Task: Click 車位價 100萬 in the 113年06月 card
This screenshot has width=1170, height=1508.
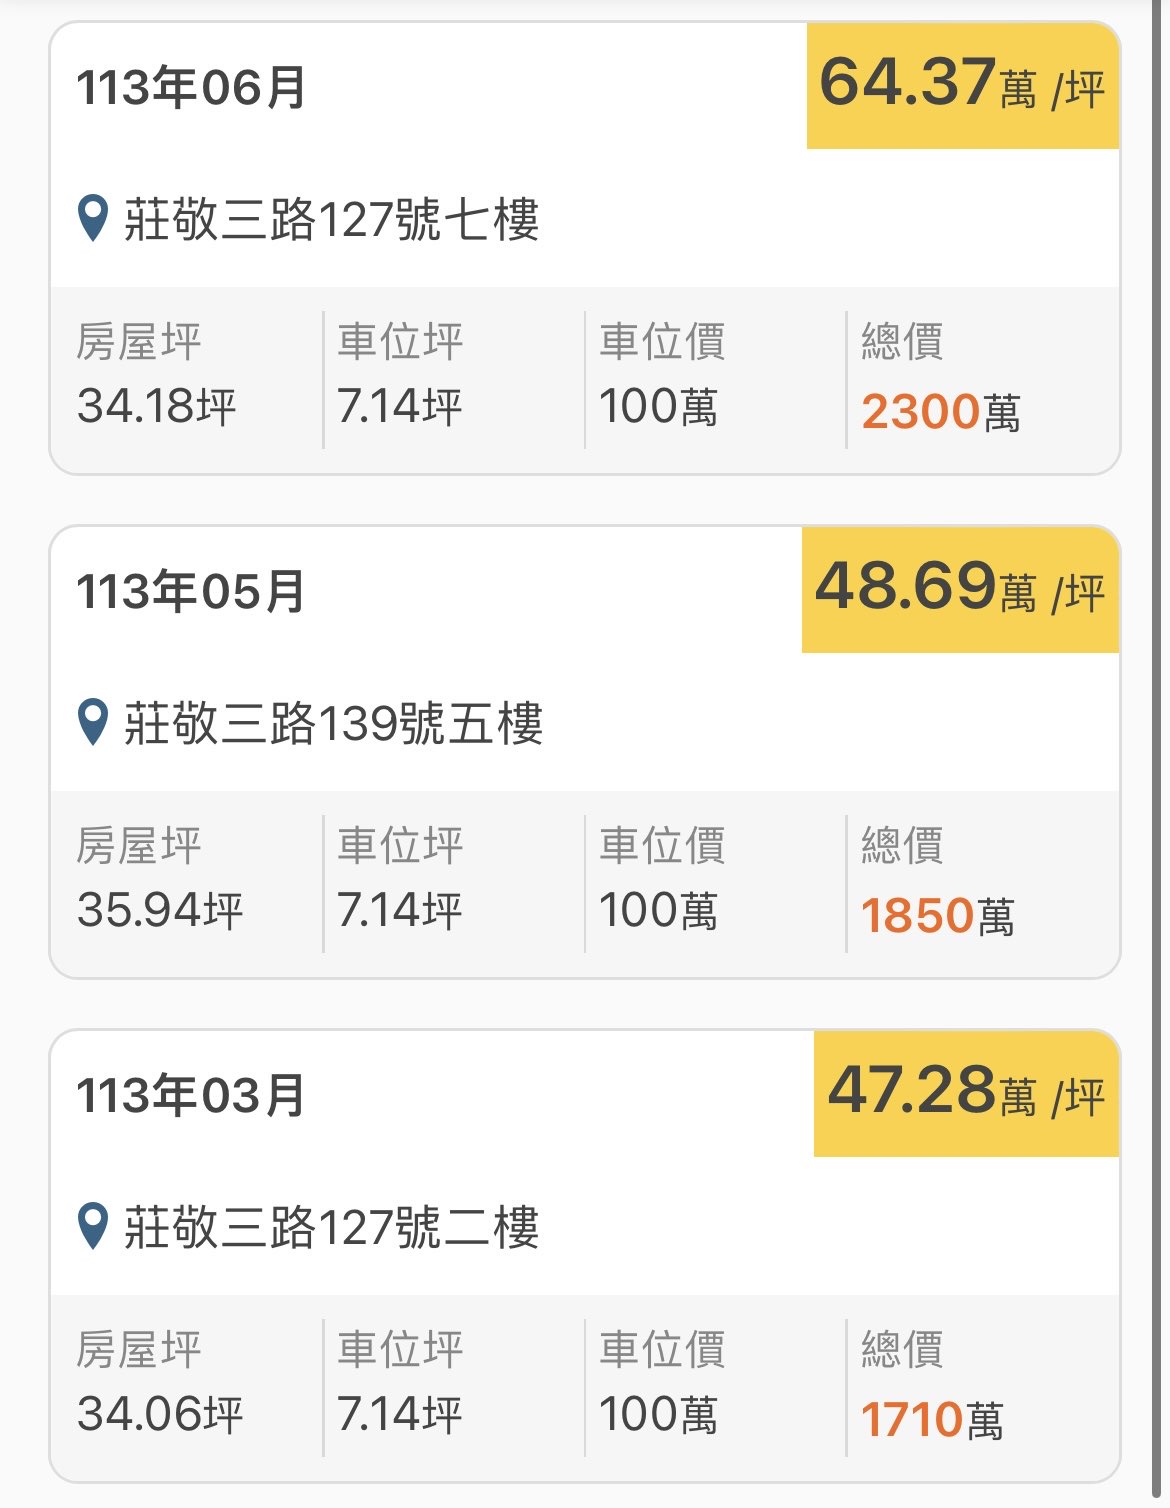Action: click(658, 406)
